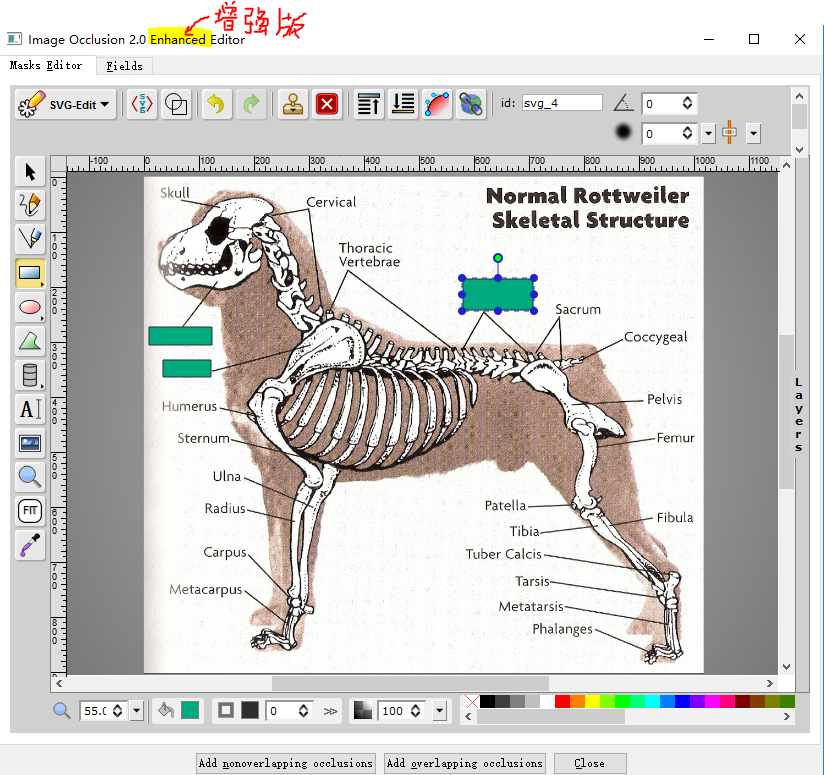The width and height of the screenshot is (824, 775).
Task: Expand the opacity dropdown arrow
Action: pyautogui.click(x=439, y=711)
